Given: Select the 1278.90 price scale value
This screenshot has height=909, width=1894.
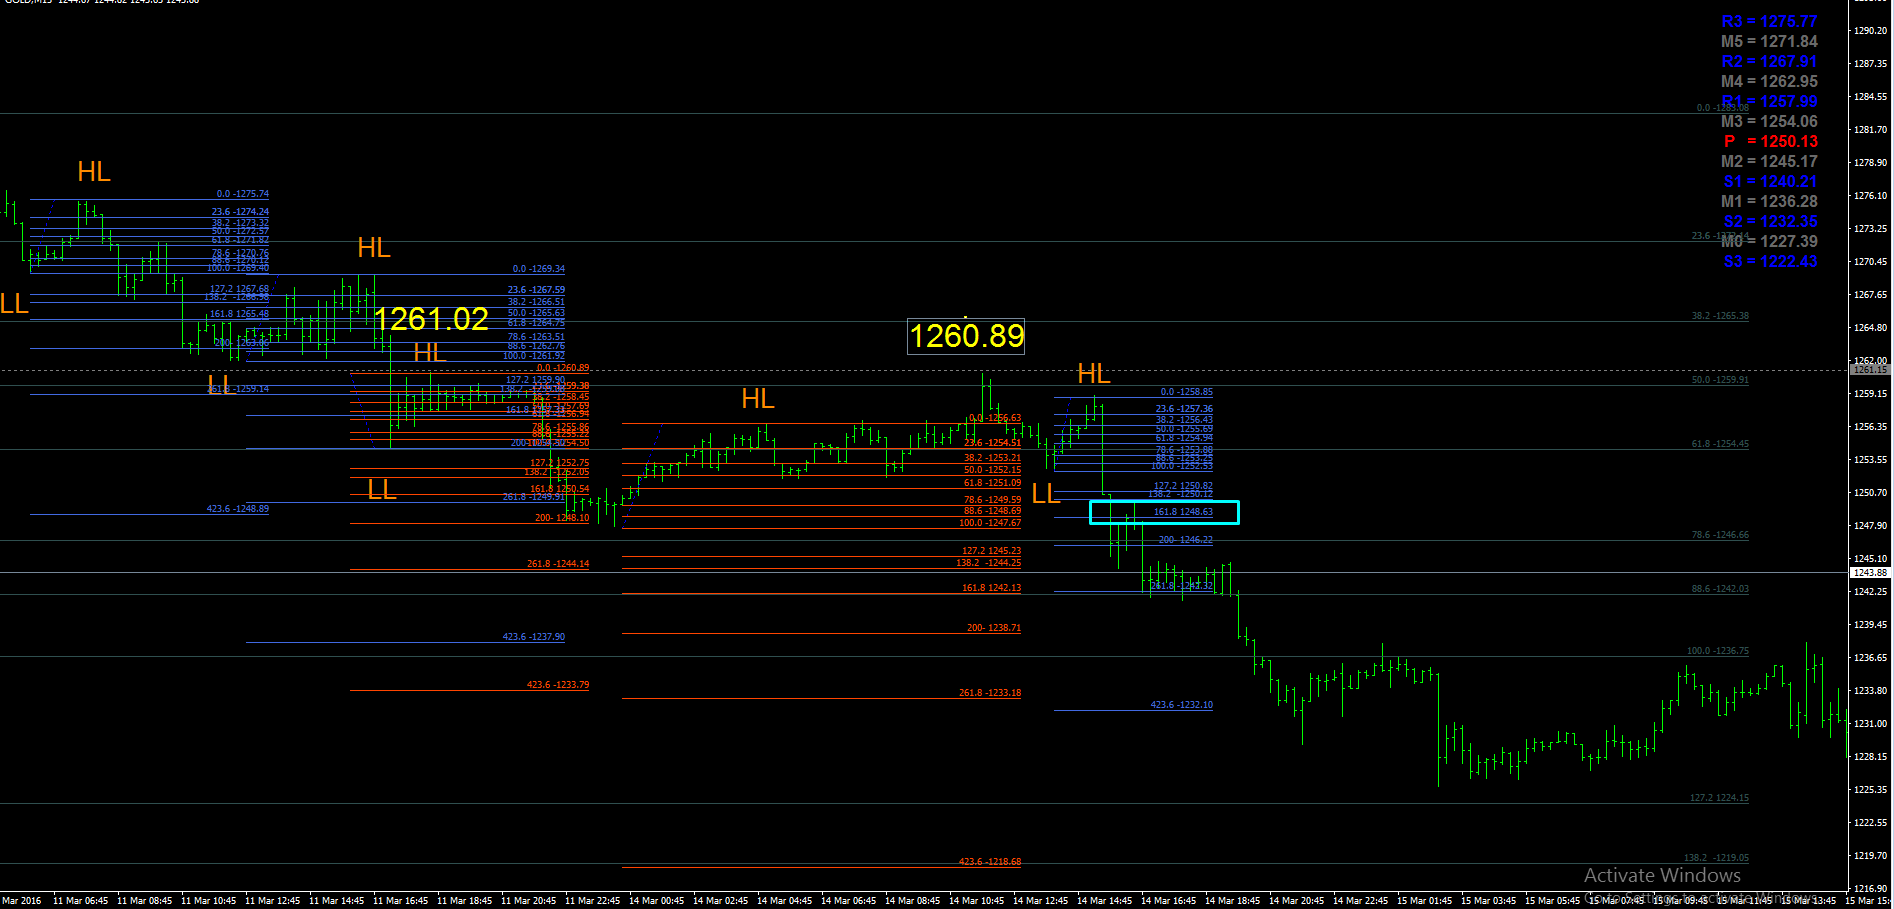Looking at the screenshot, I should (1870, 163).
